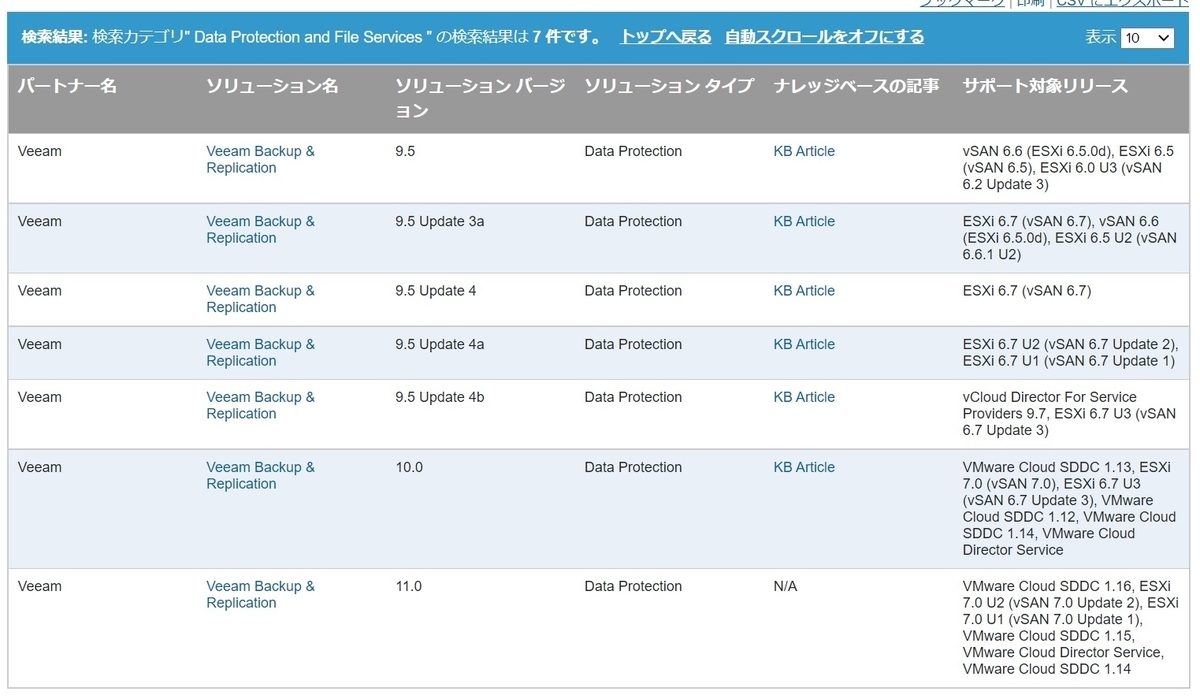Open Veeam Backup & Replication link for 9.5 Update 4a
The image size is (1200, 699).
[260, 353]
